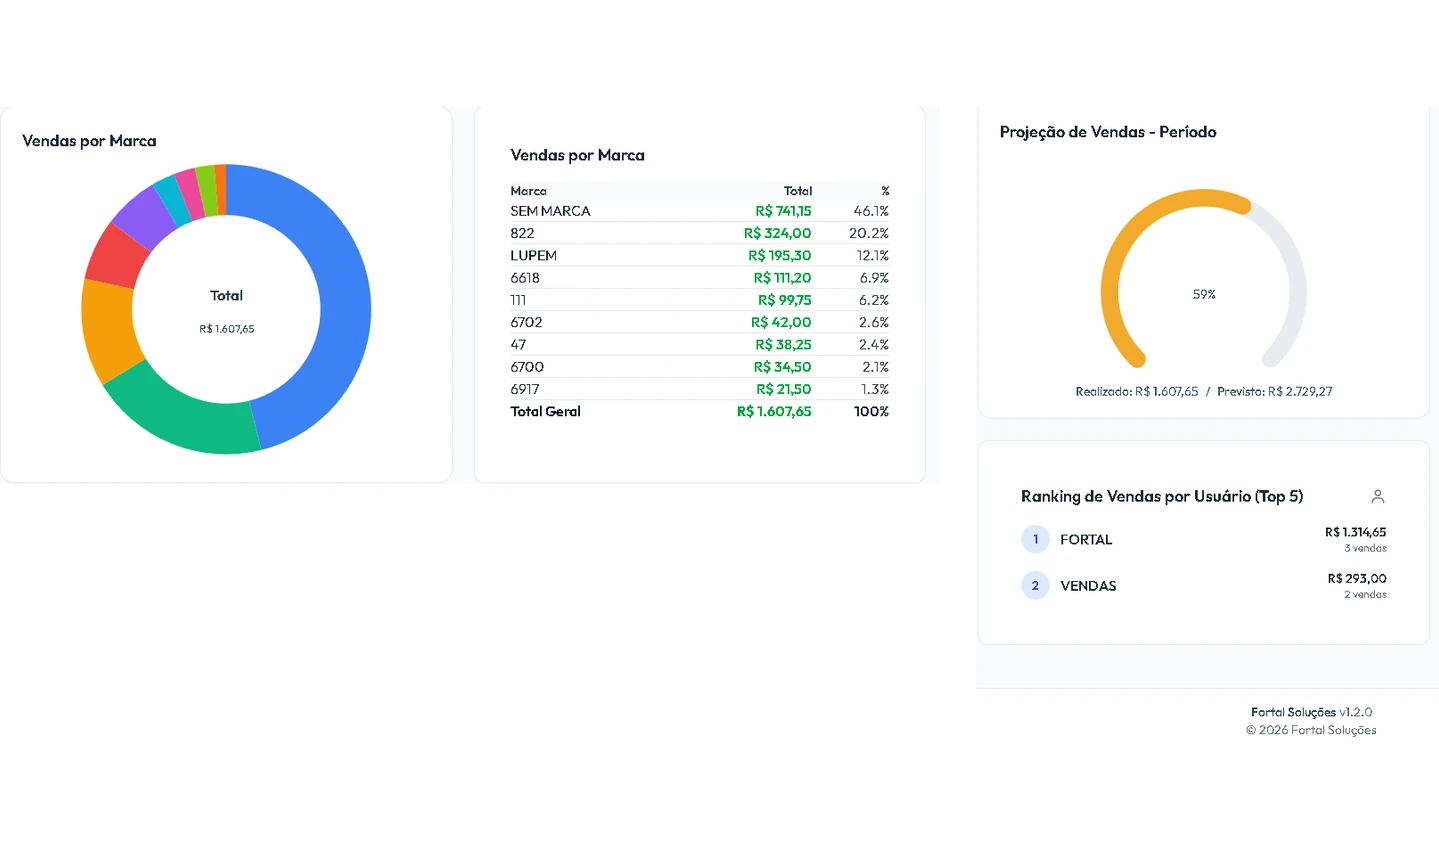Click rank badge 1 next to FORTAL
1439x851 pixels.
click(x=1035, y=539)
